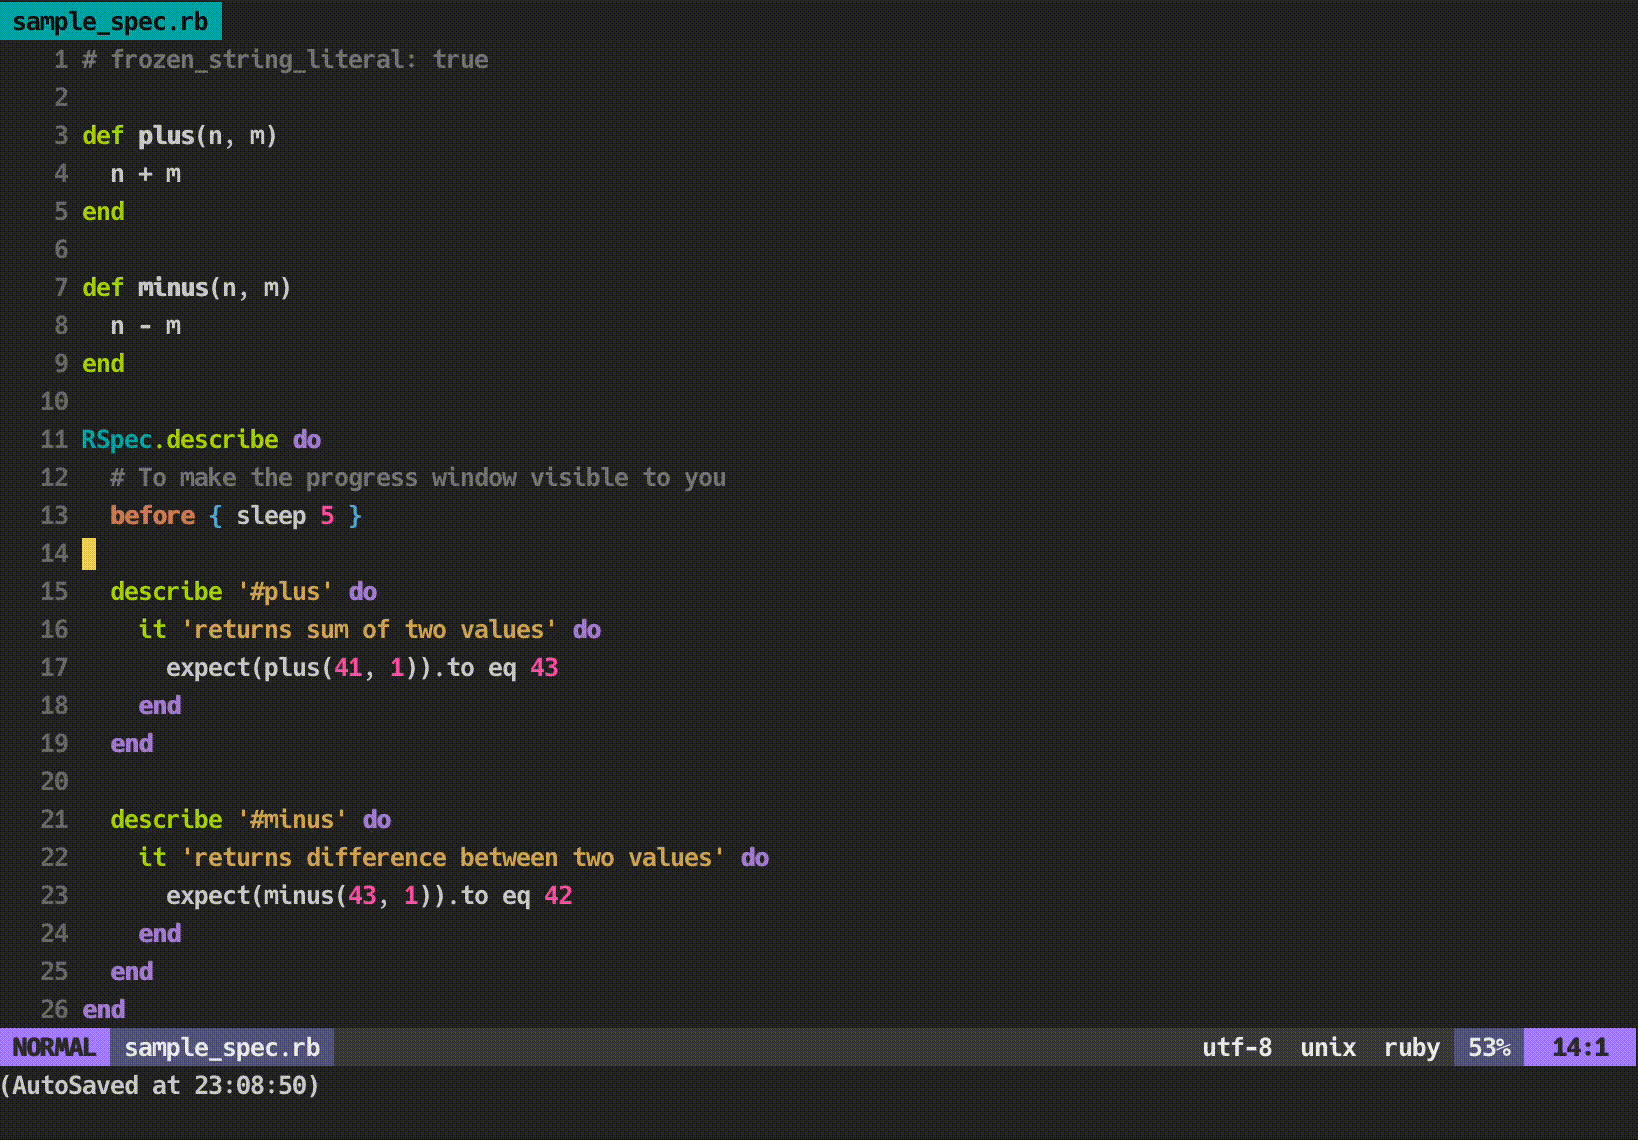
Task: Select the sample_spec.rb tab at top
Action: (110, 20)
